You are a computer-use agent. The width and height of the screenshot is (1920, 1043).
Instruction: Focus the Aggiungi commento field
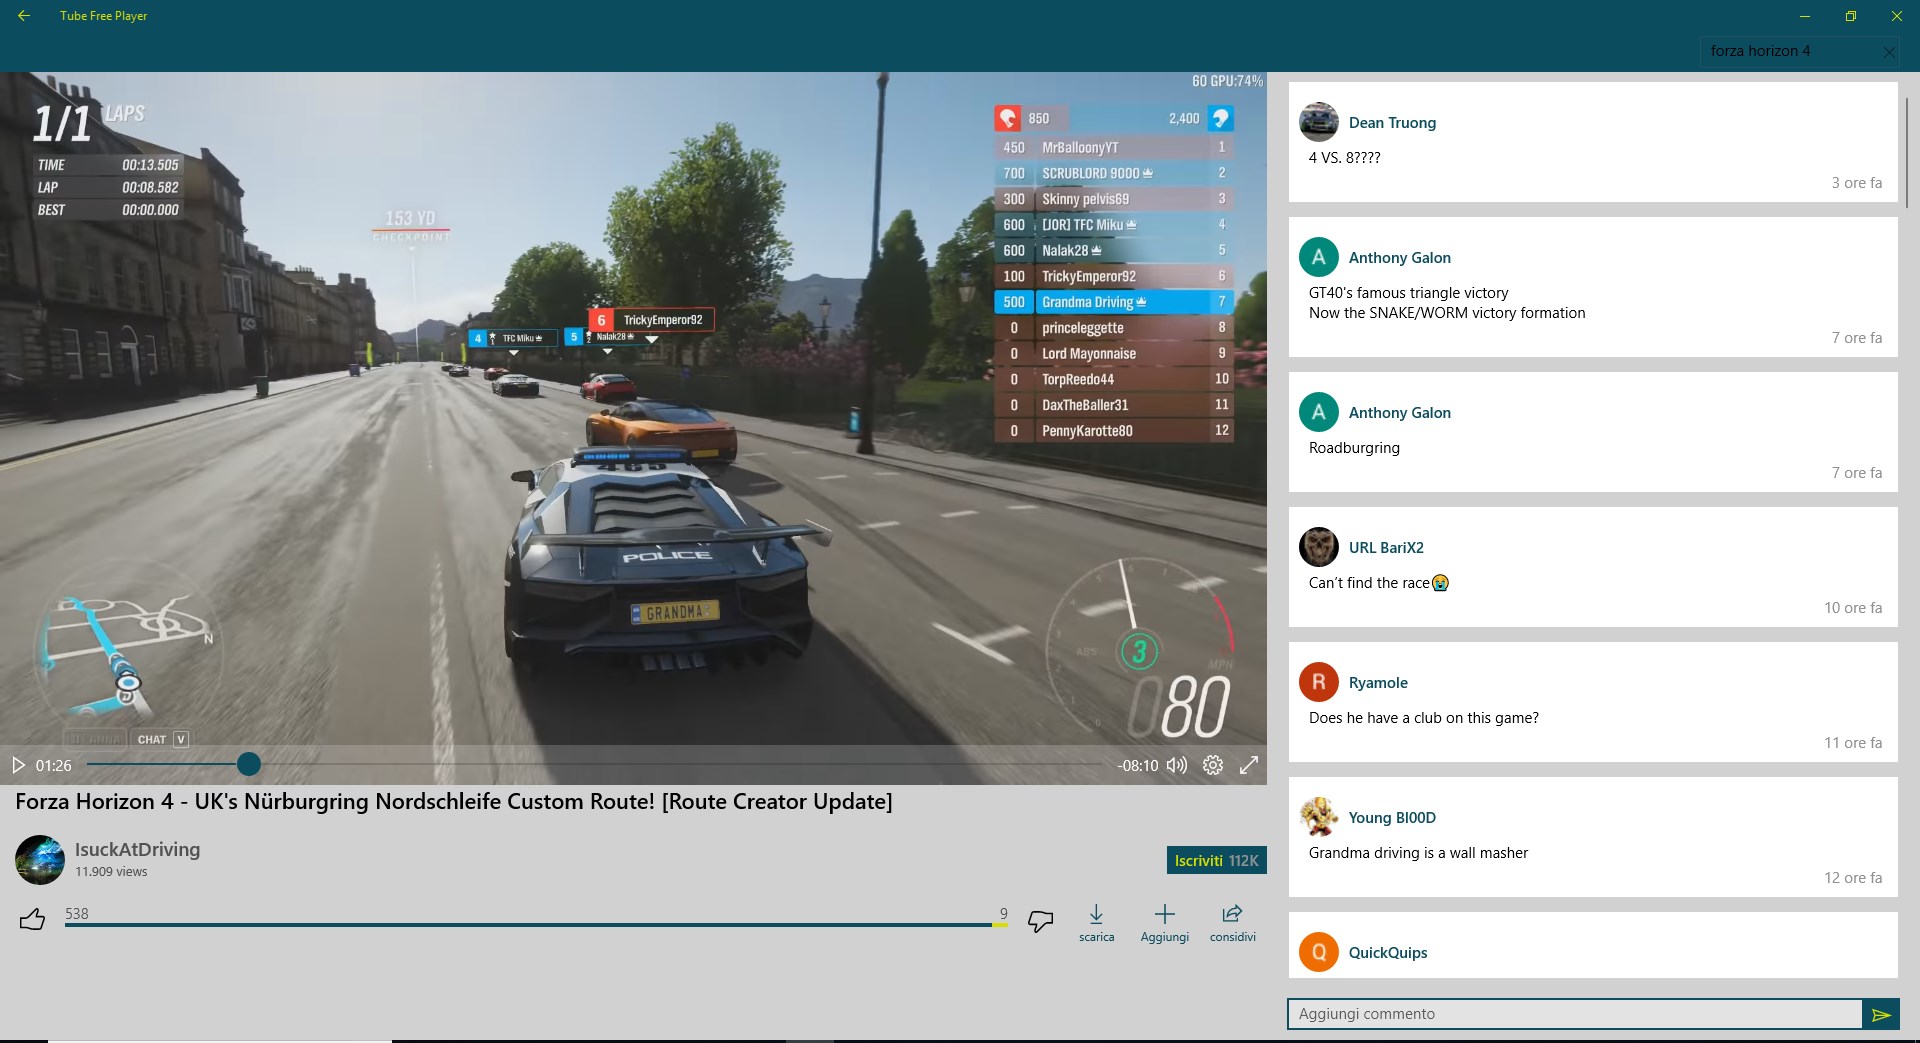pos(1575,1014)
